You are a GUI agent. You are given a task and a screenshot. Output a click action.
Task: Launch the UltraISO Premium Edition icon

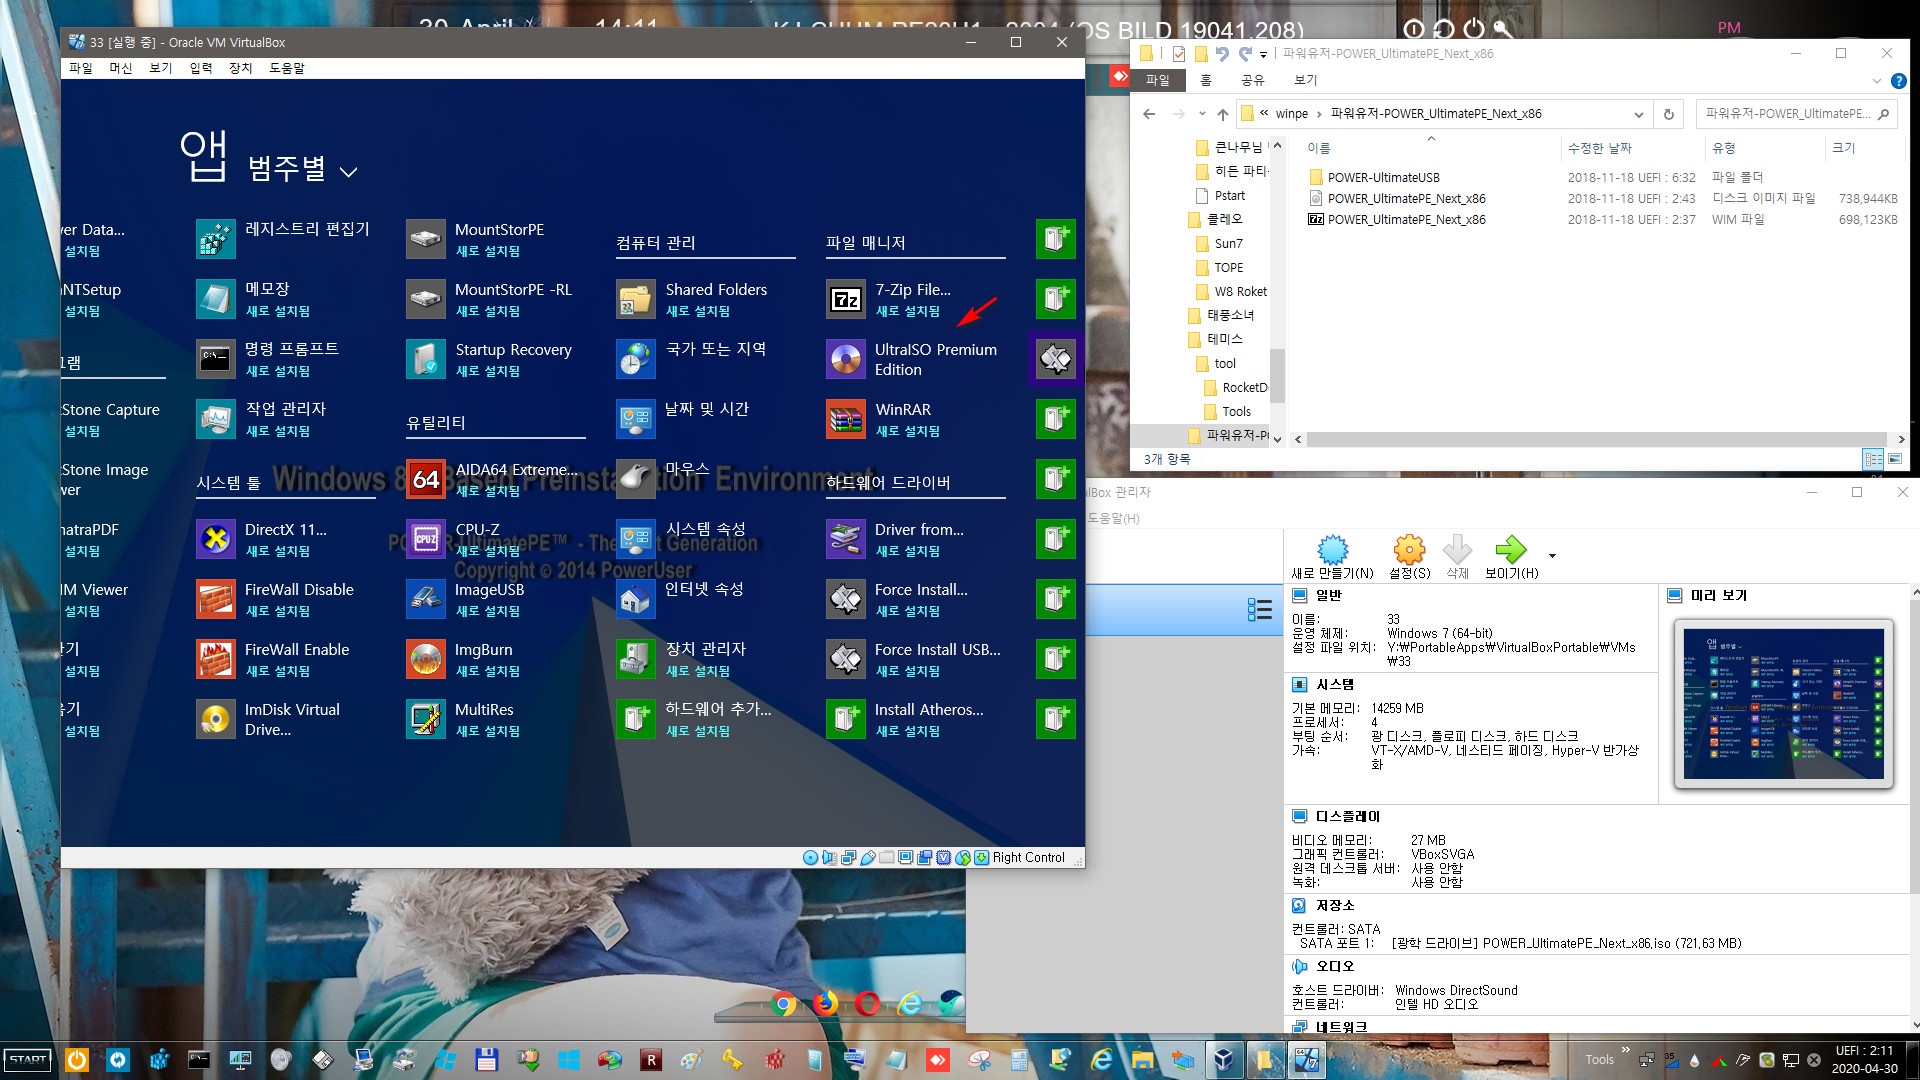pyautogui.click(x=846, y=359)
